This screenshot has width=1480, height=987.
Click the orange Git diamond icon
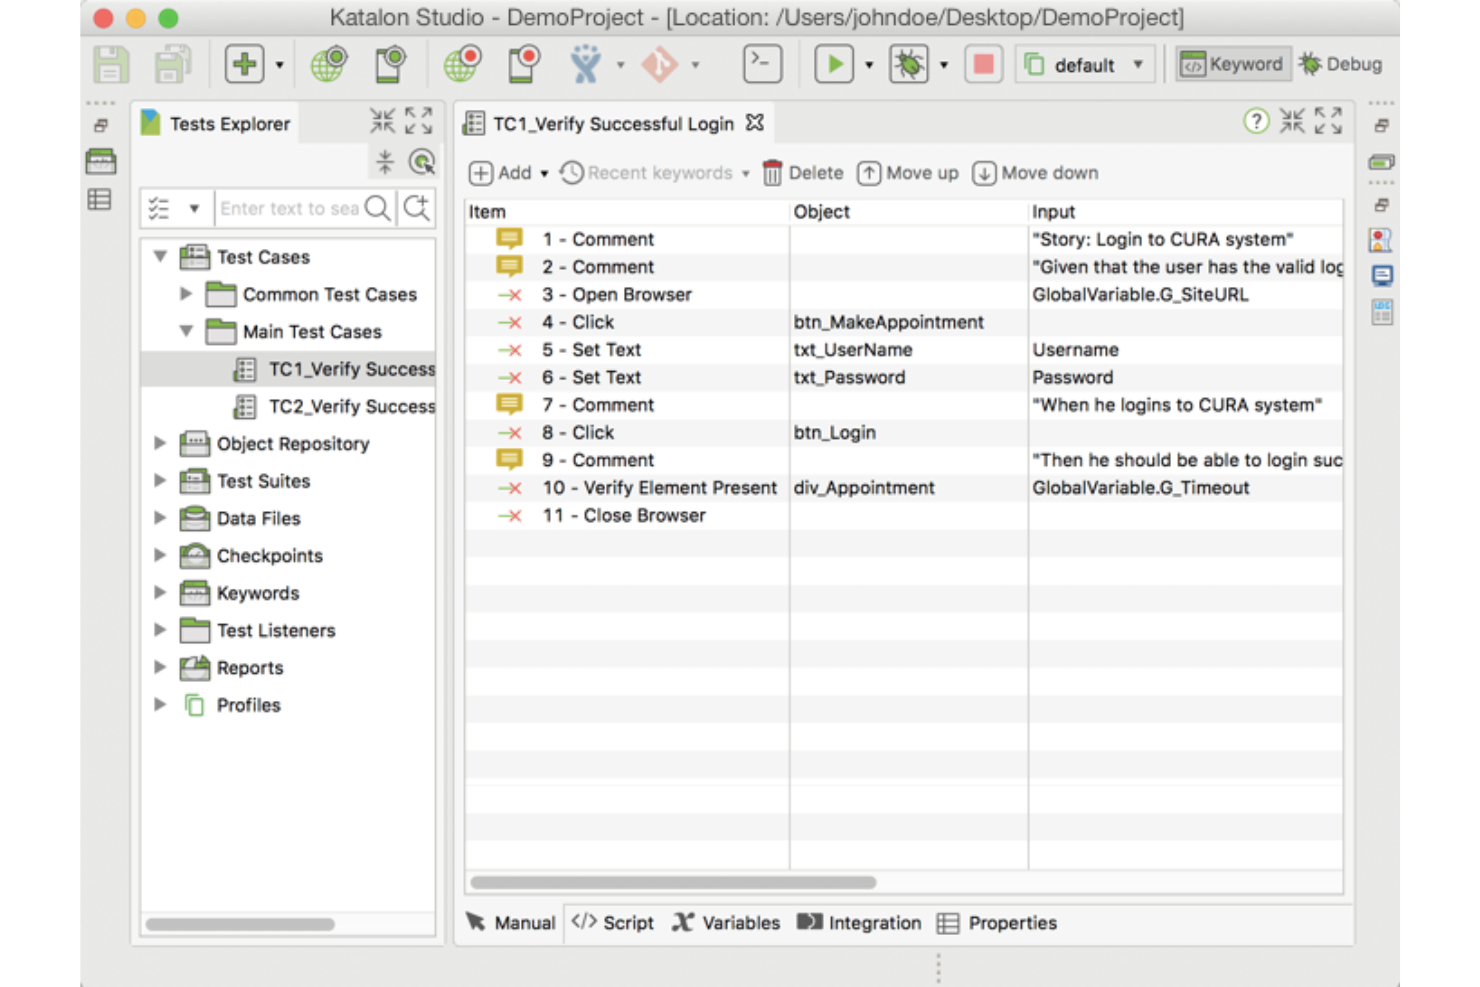coord(659,64)
